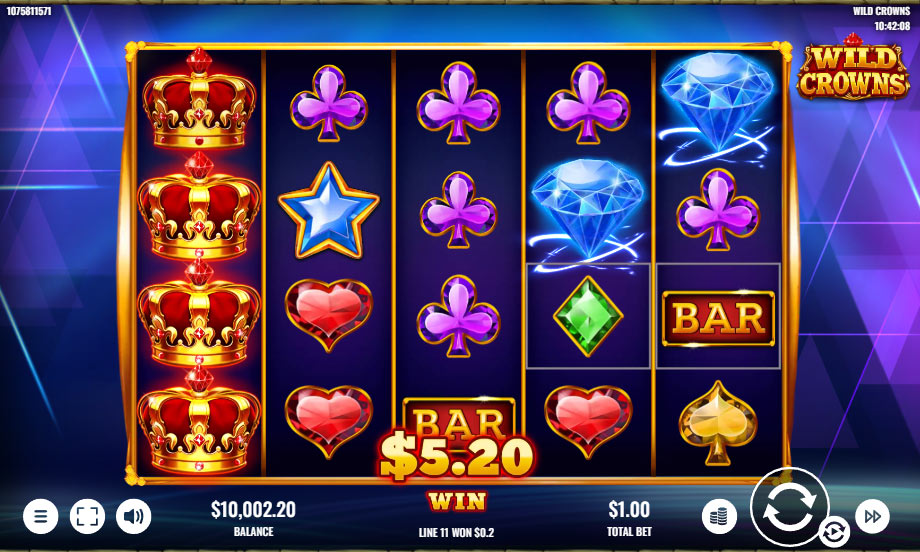The width and height of the screenshot is (920, 552).
Task: Mute the game sound
Action: [x=133, y=516]
